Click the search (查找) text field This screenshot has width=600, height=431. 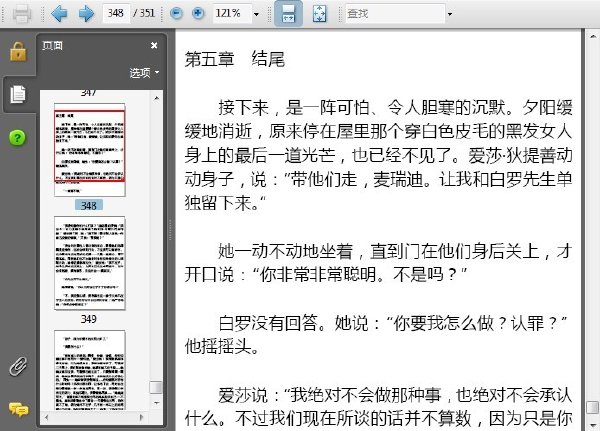tap(395, 13)
